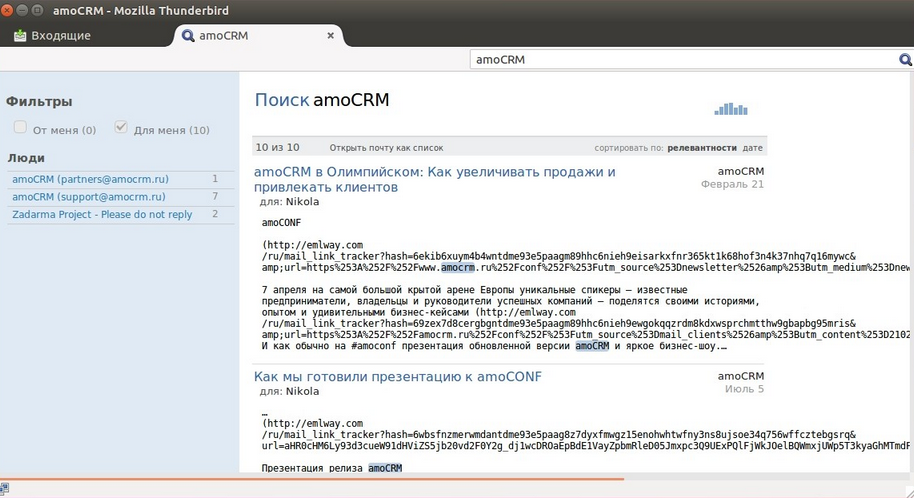Viewport: 914px width, 498px height.
Task: Open message Как мы готовили презентацию к amoCONF
Action: coord(398,377)
